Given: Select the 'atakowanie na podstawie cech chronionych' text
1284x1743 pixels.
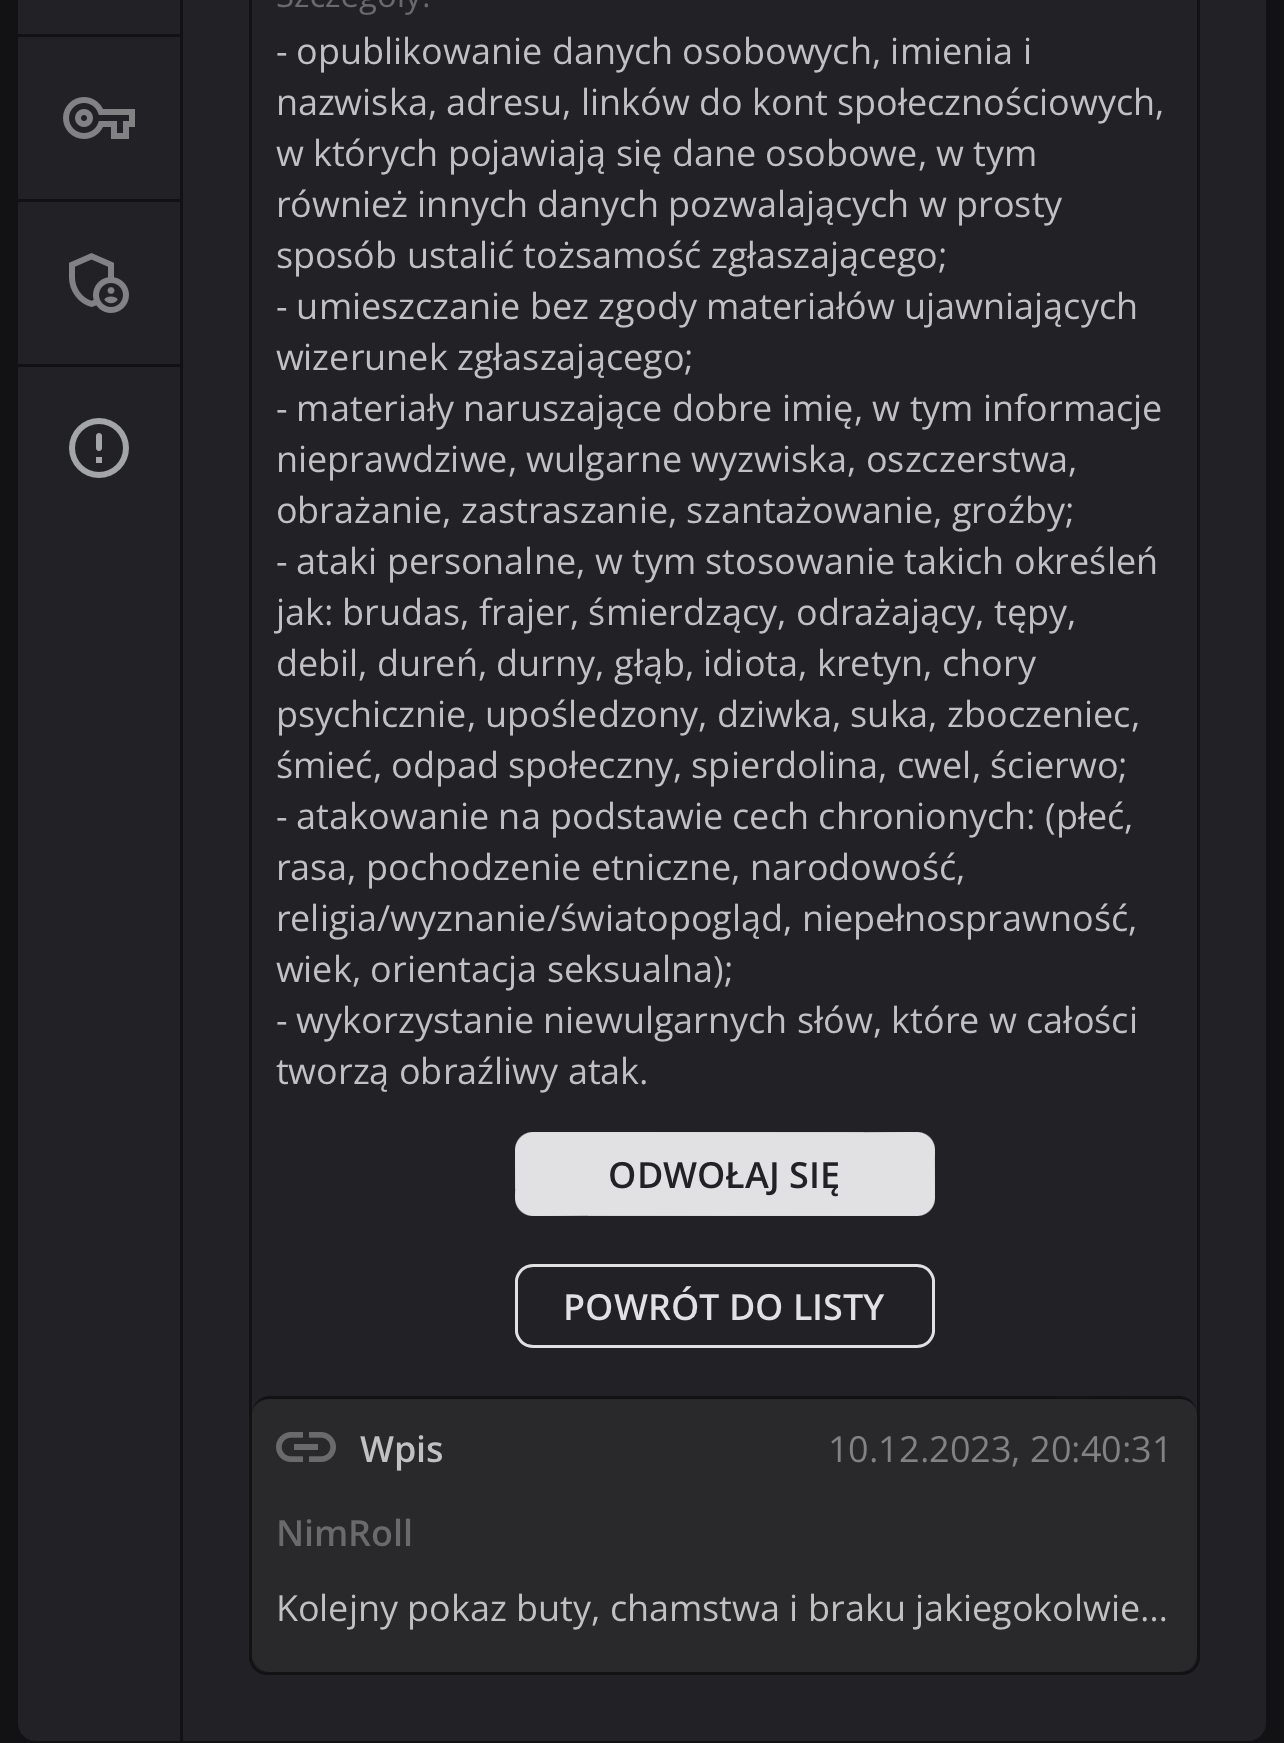Looking at the screenshot, I should 704,817.
